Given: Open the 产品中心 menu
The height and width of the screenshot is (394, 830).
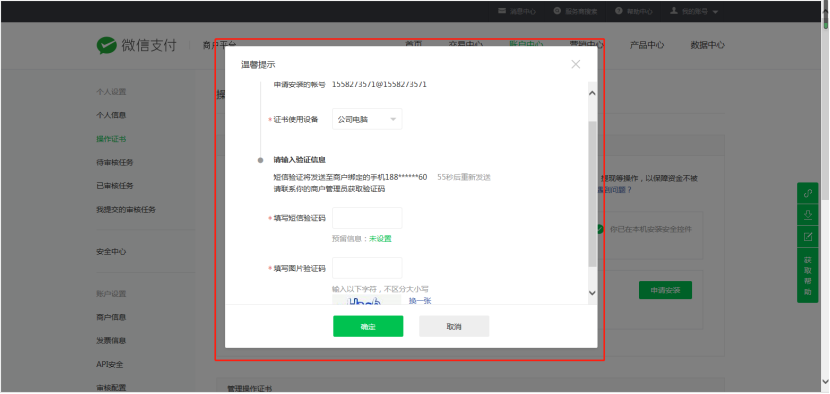Looking at the screenshot, I should tap(647, 45).
